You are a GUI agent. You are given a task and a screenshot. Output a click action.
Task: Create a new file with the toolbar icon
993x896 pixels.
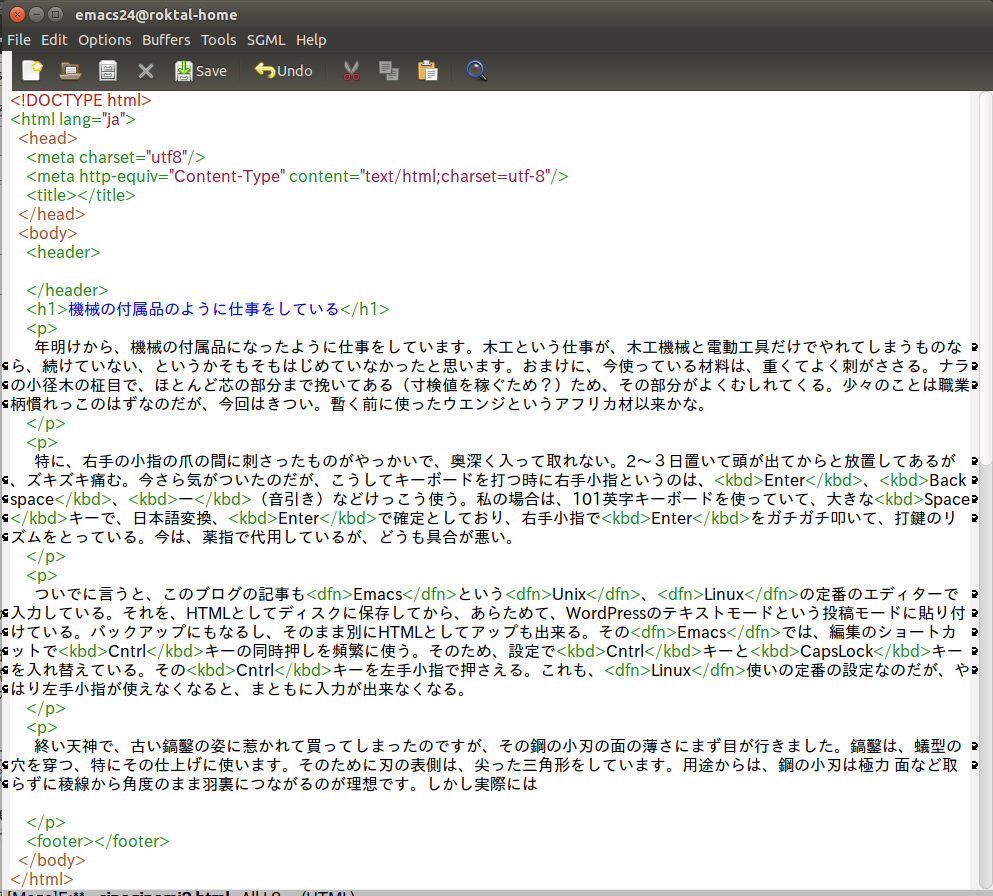(x=32, y=70)
